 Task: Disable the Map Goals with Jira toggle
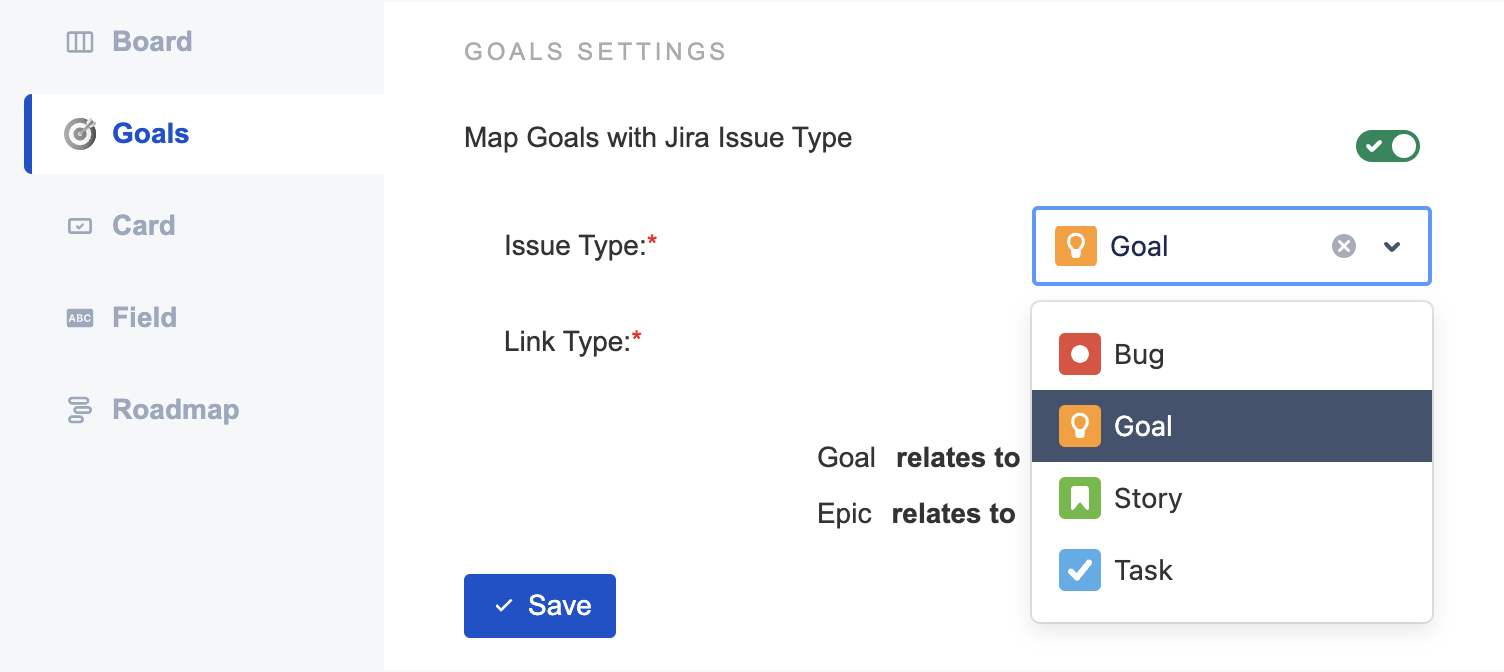[x=1388, y=146]
